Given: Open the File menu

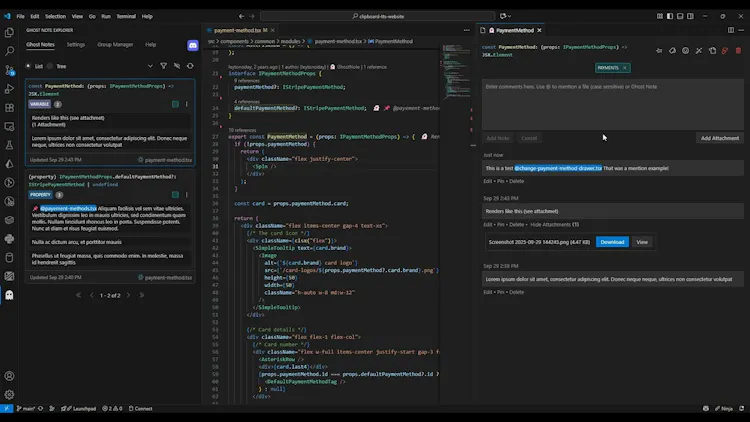Looking at the screenshot, I should tap(21, 16).
